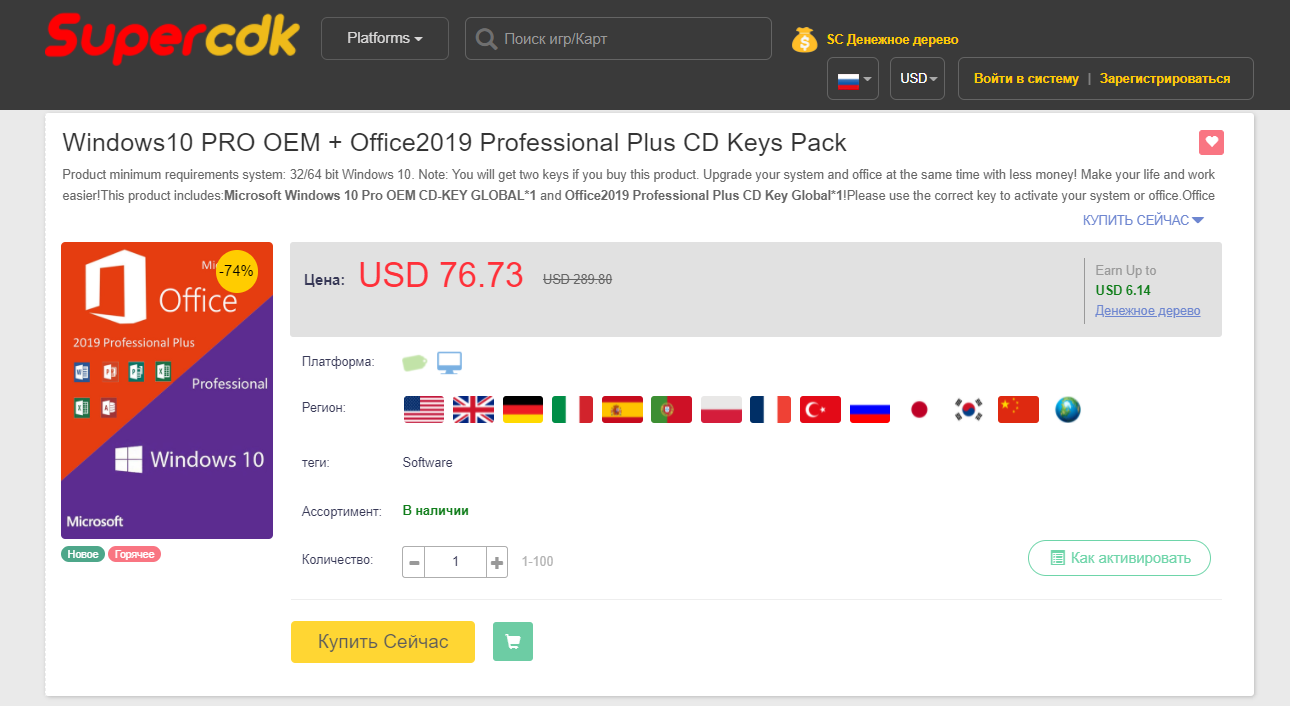Open the language flag dropdown
Screen dimensions: 1290x706
[x=852, y=78]
